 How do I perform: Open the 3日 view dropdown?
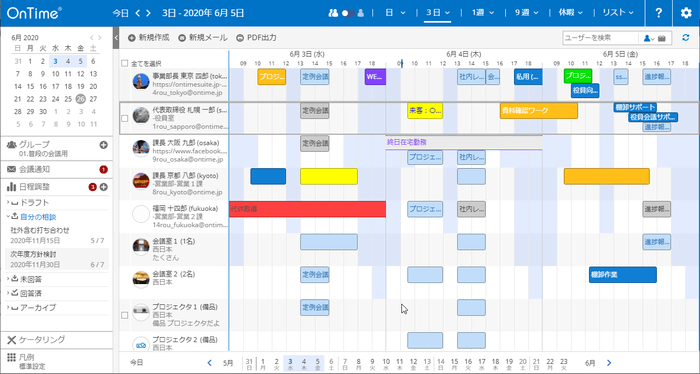pos(438,13)
